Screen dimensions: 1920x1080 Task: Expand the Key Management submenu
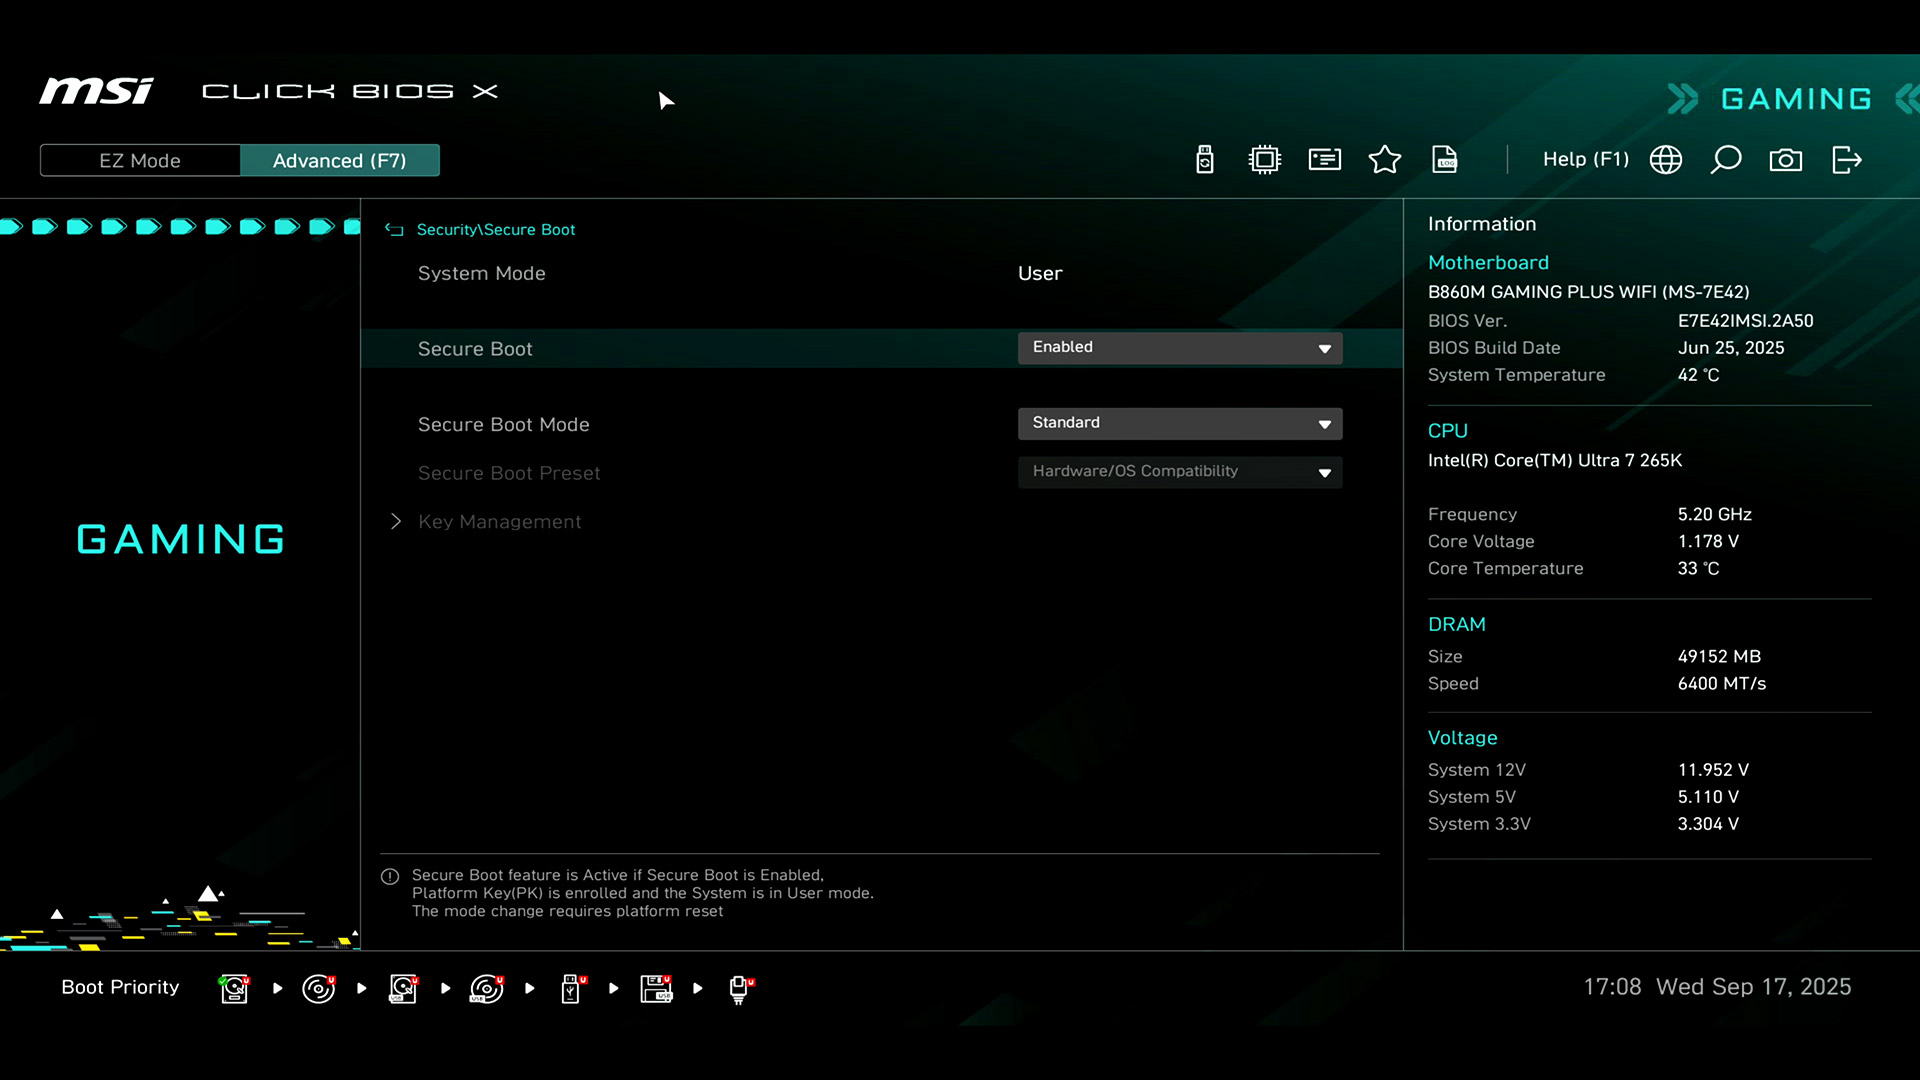[499, 522]
